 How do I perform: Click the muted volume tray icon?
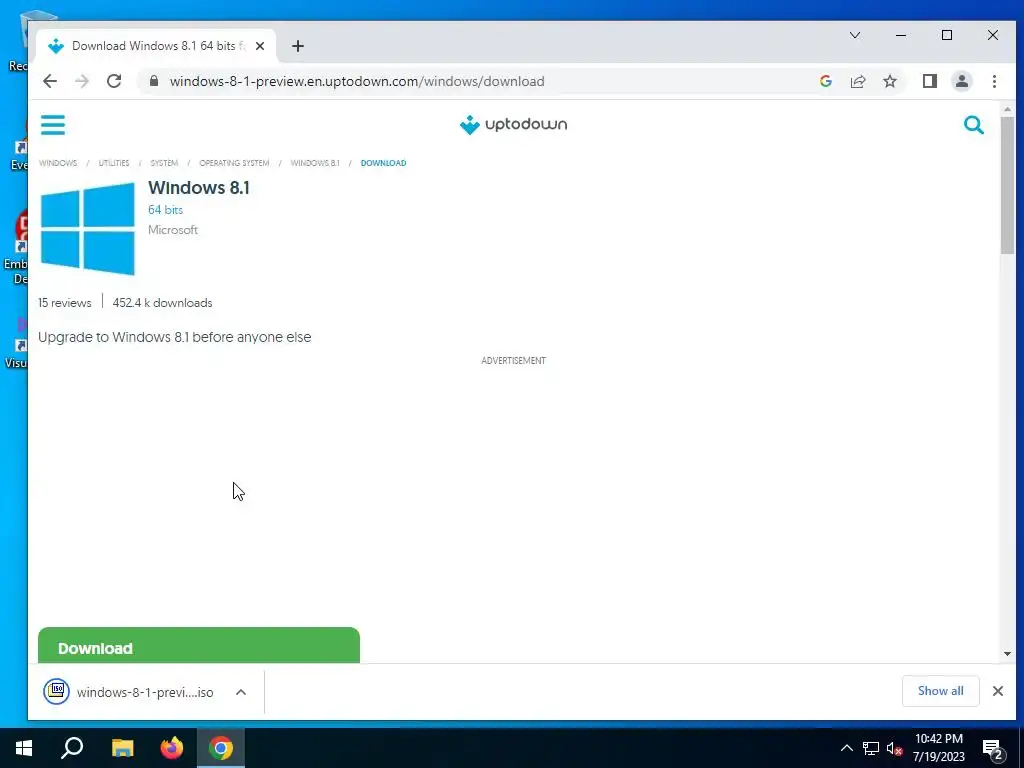coord(894,748)
